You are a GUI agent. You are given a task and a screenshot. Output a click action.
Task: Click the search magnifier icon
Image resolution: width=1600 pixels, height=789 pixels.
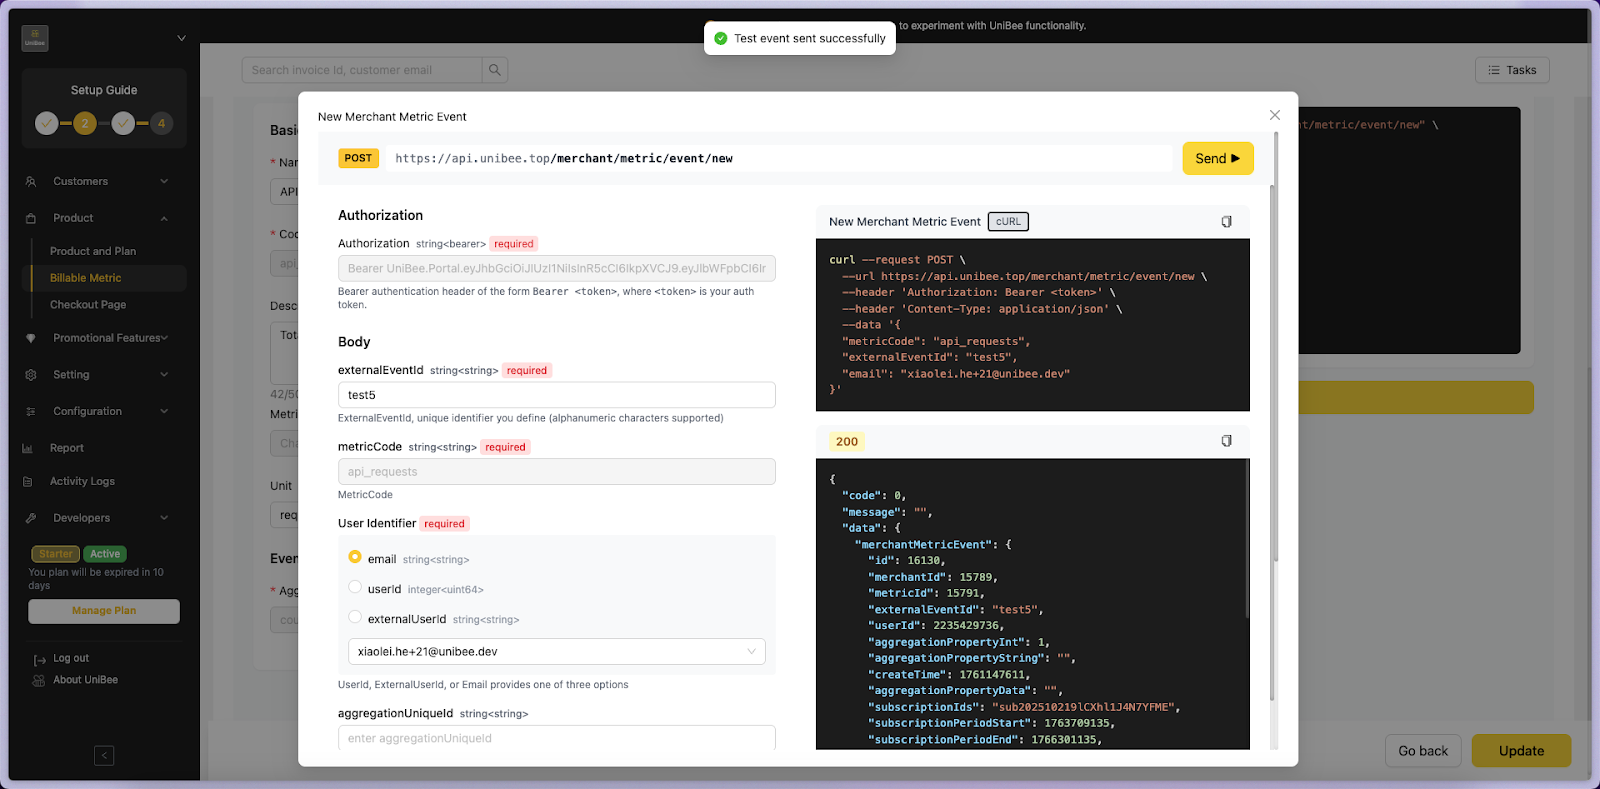(494, 70)
